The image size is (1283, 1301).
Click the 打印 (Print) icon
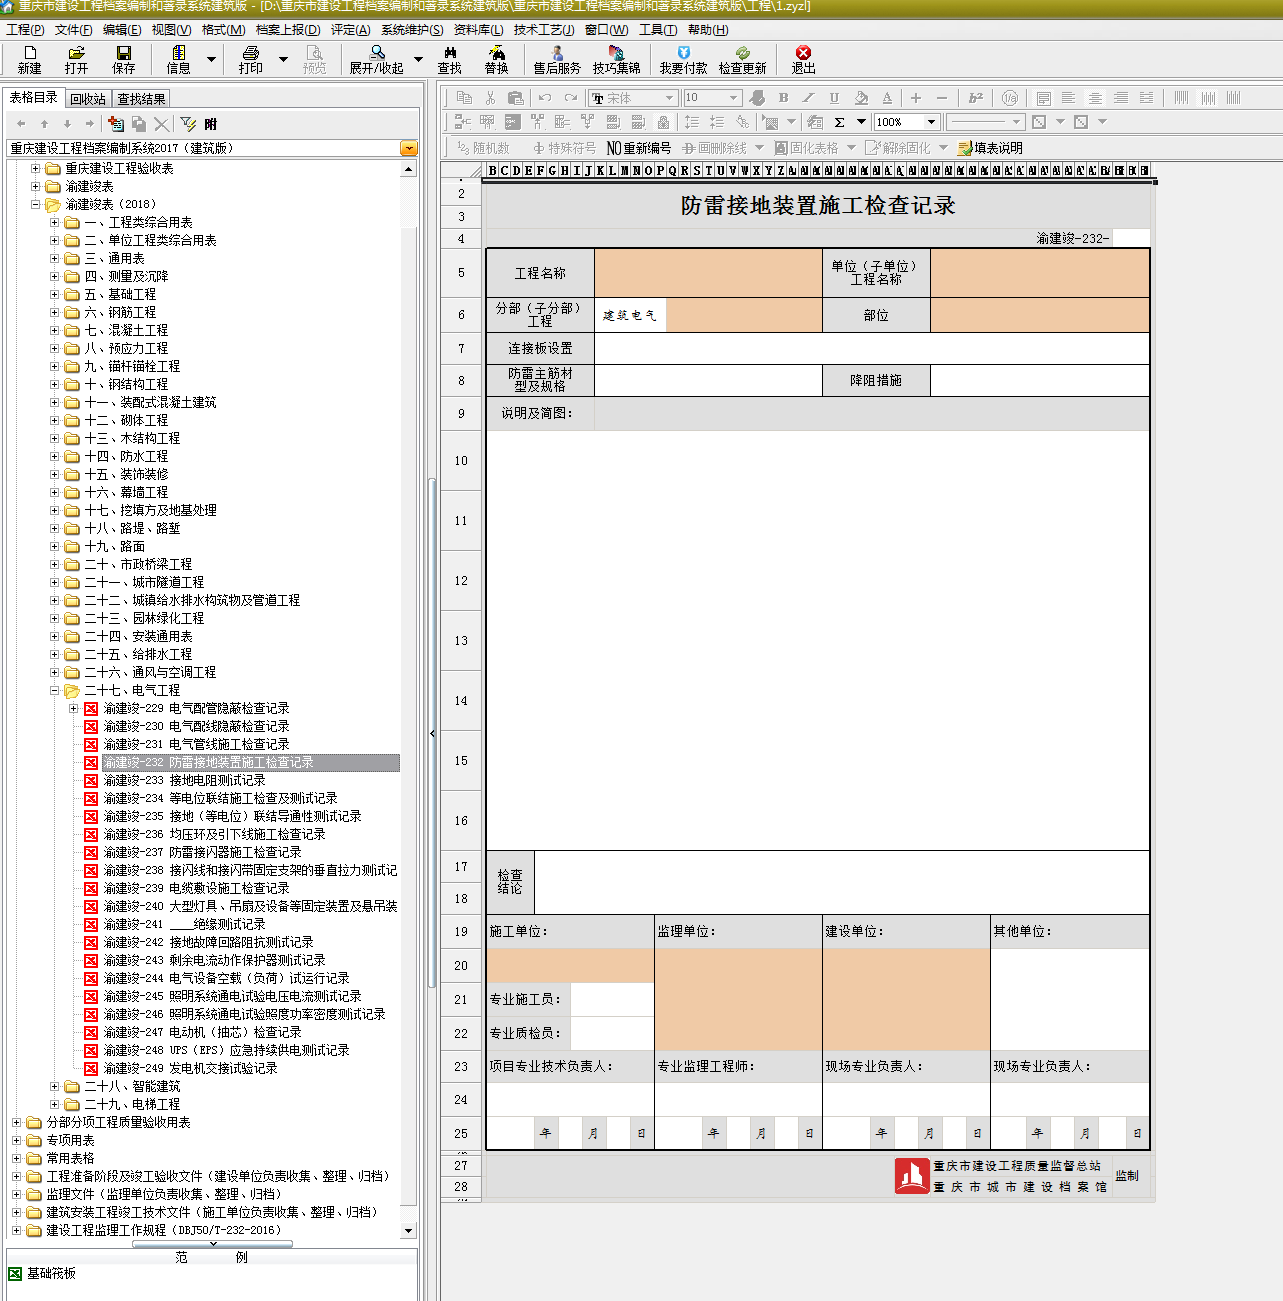[251, 60]
